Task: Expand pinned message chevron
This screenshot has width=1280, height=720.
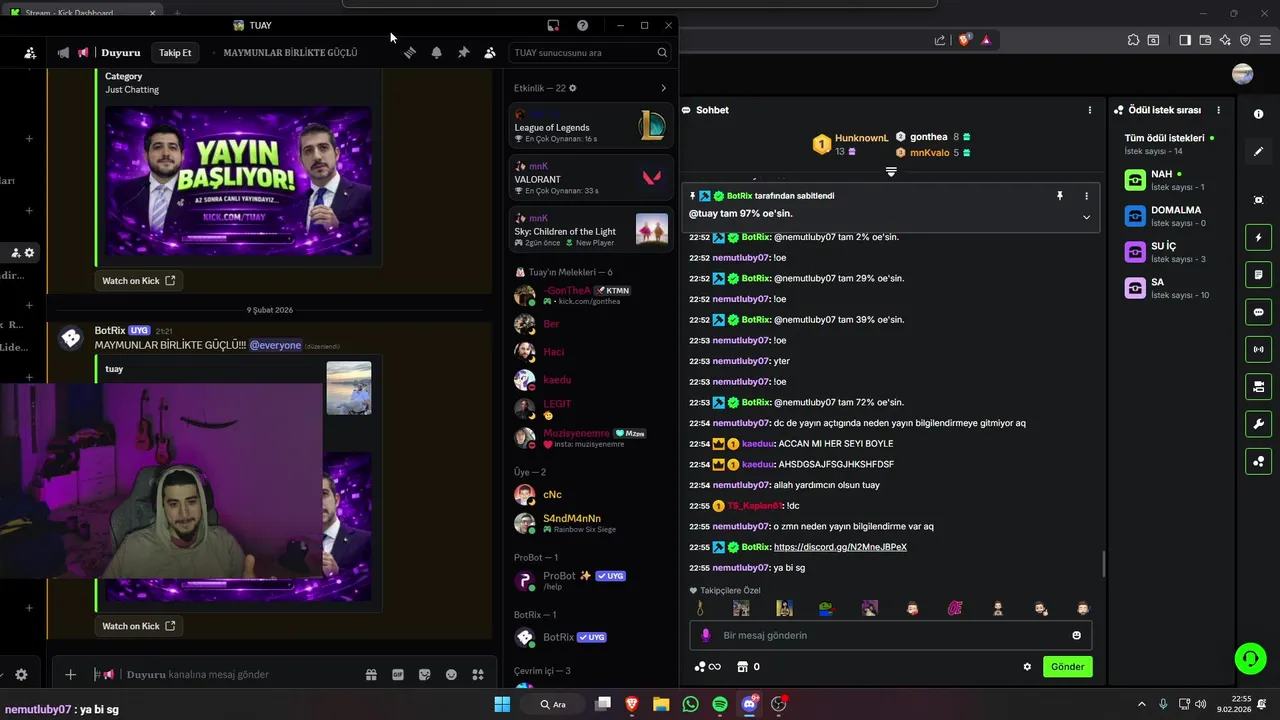Action: [1087, 217]
